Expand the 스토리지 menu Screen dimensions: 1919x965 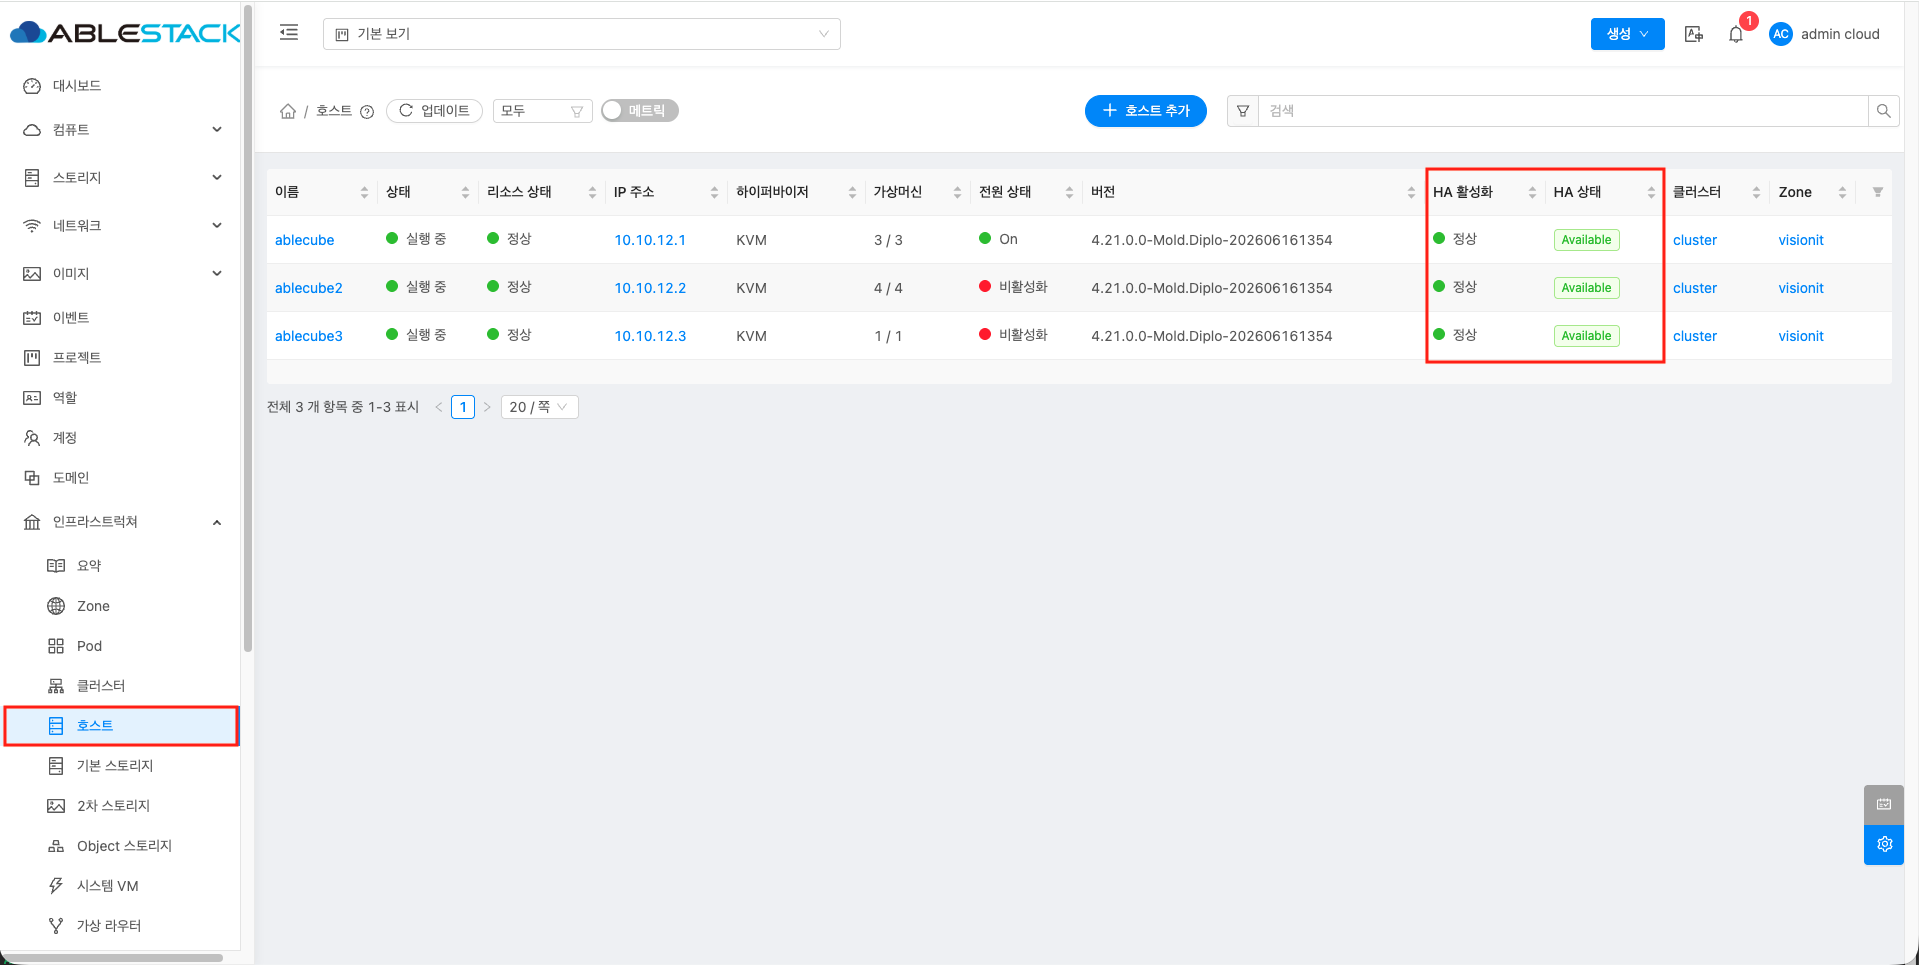(x=120, y=178)
